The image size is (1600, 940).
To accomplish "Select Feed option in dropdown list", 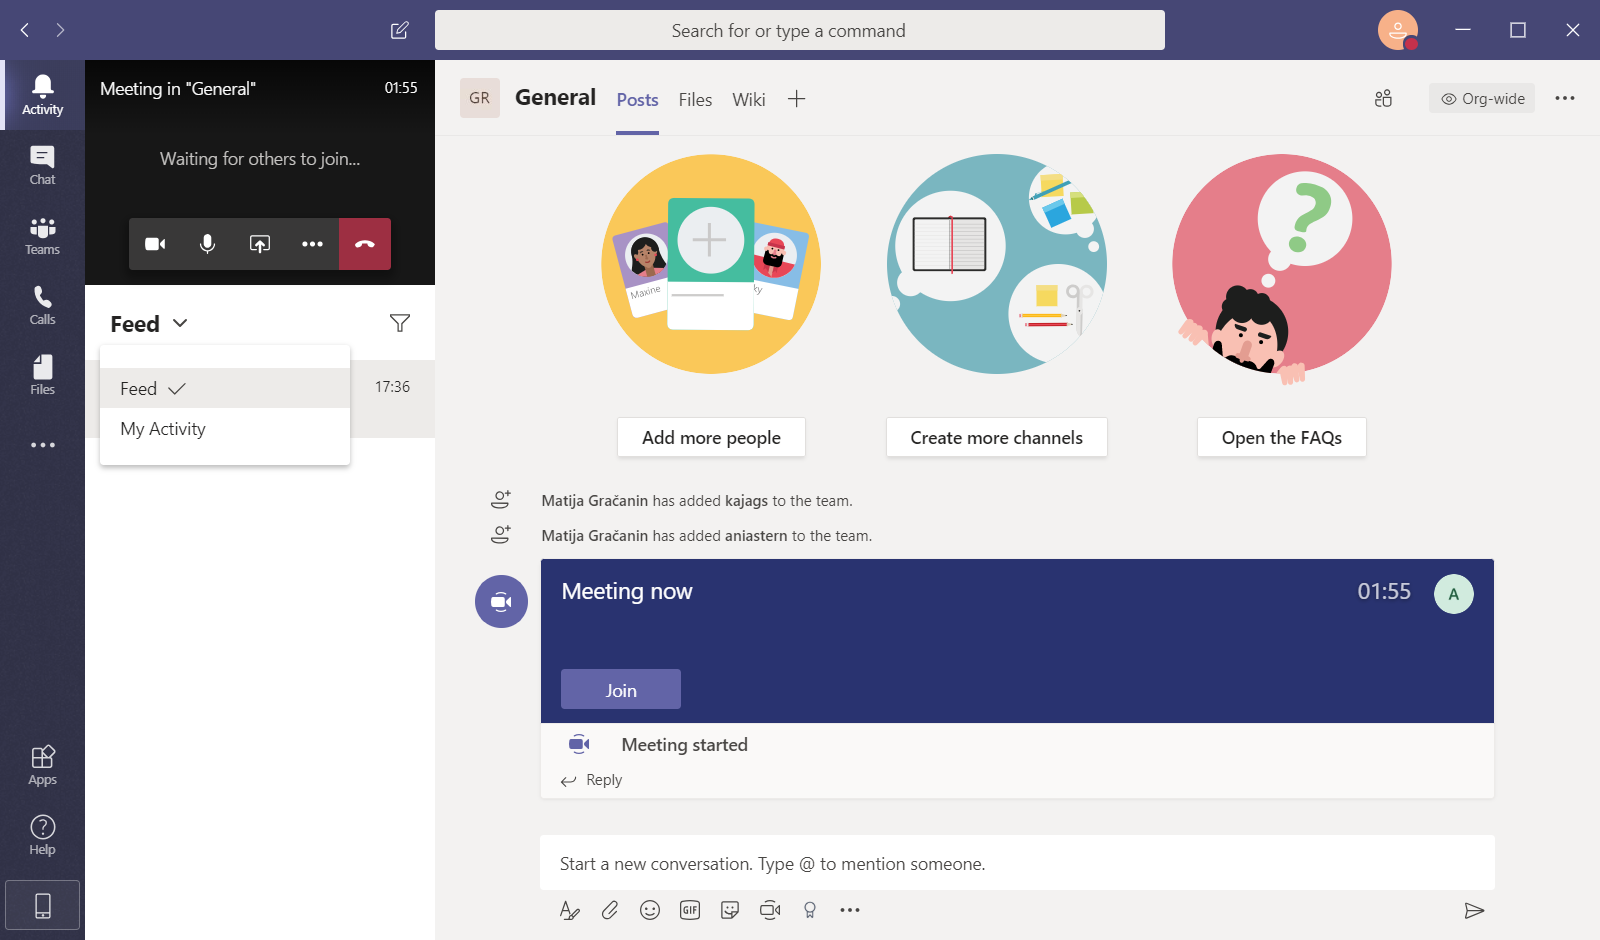I will [225, 388].
